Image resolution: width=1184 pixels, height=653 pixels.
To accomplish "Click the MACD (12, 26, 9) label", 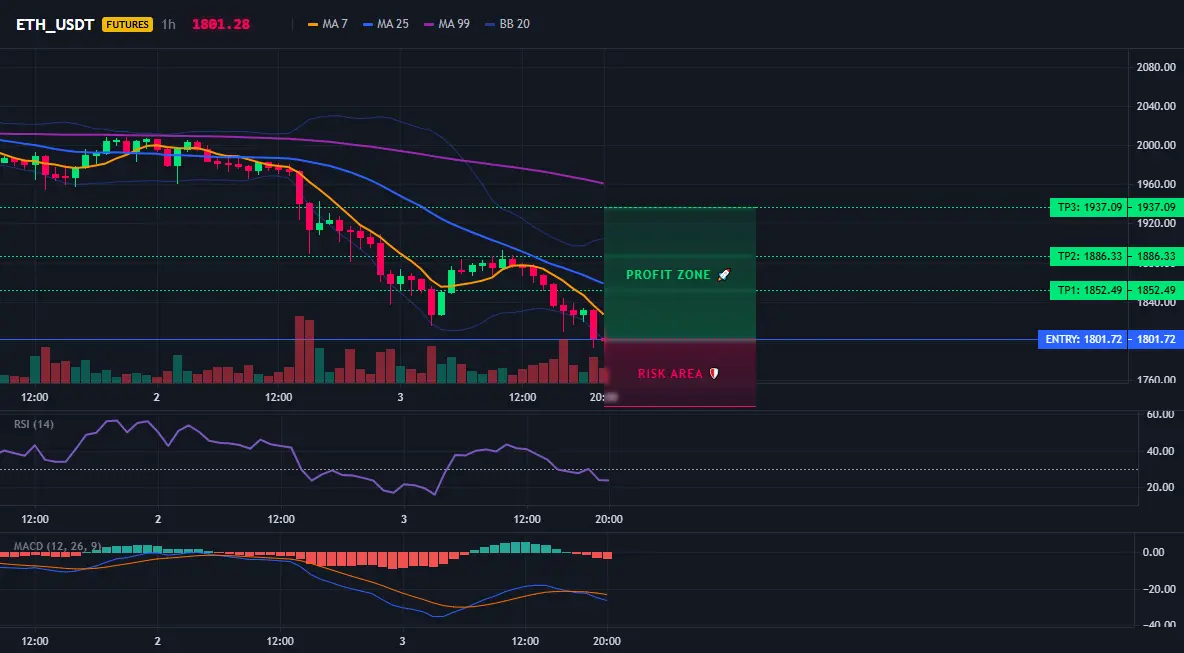I will [x=57, y=546].
